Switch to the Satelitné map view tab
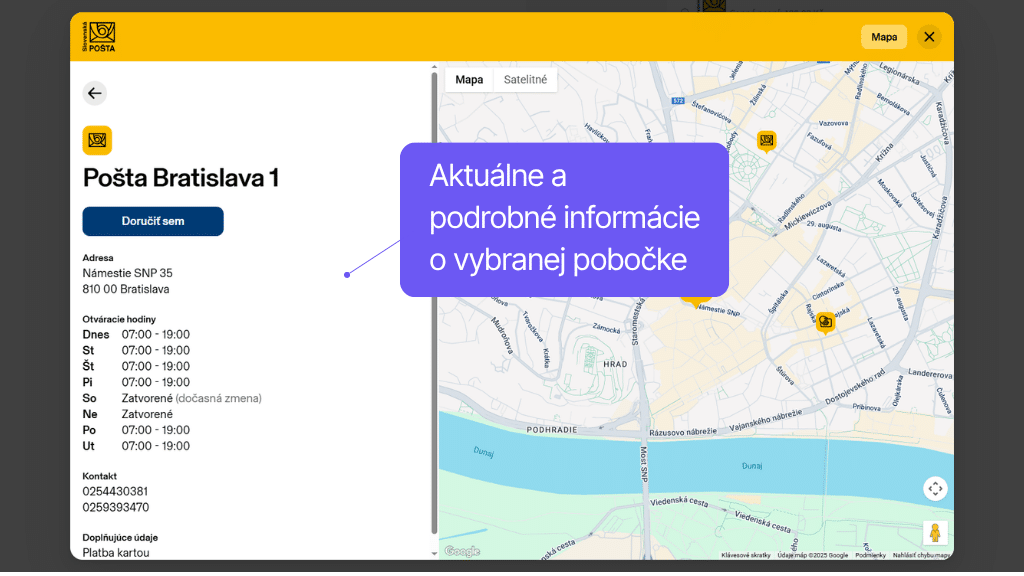 click(x=525, y=80)
